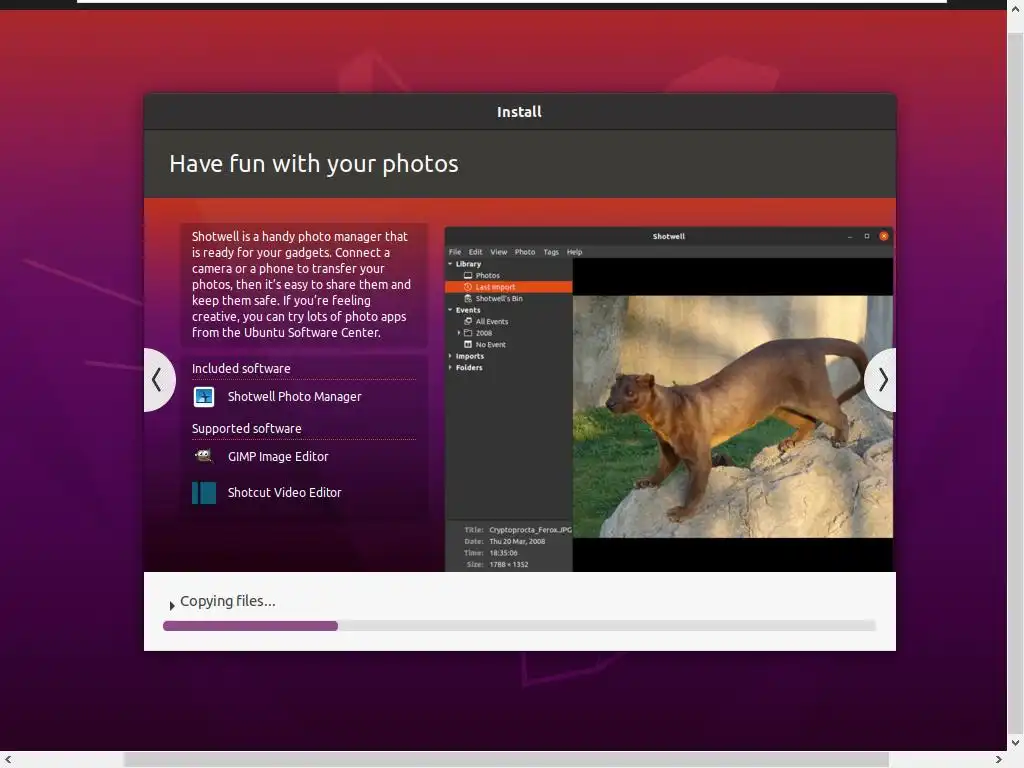1024x768 pixels.
Task: Select Last Import in the sidebar
Action: pos(509,287)
